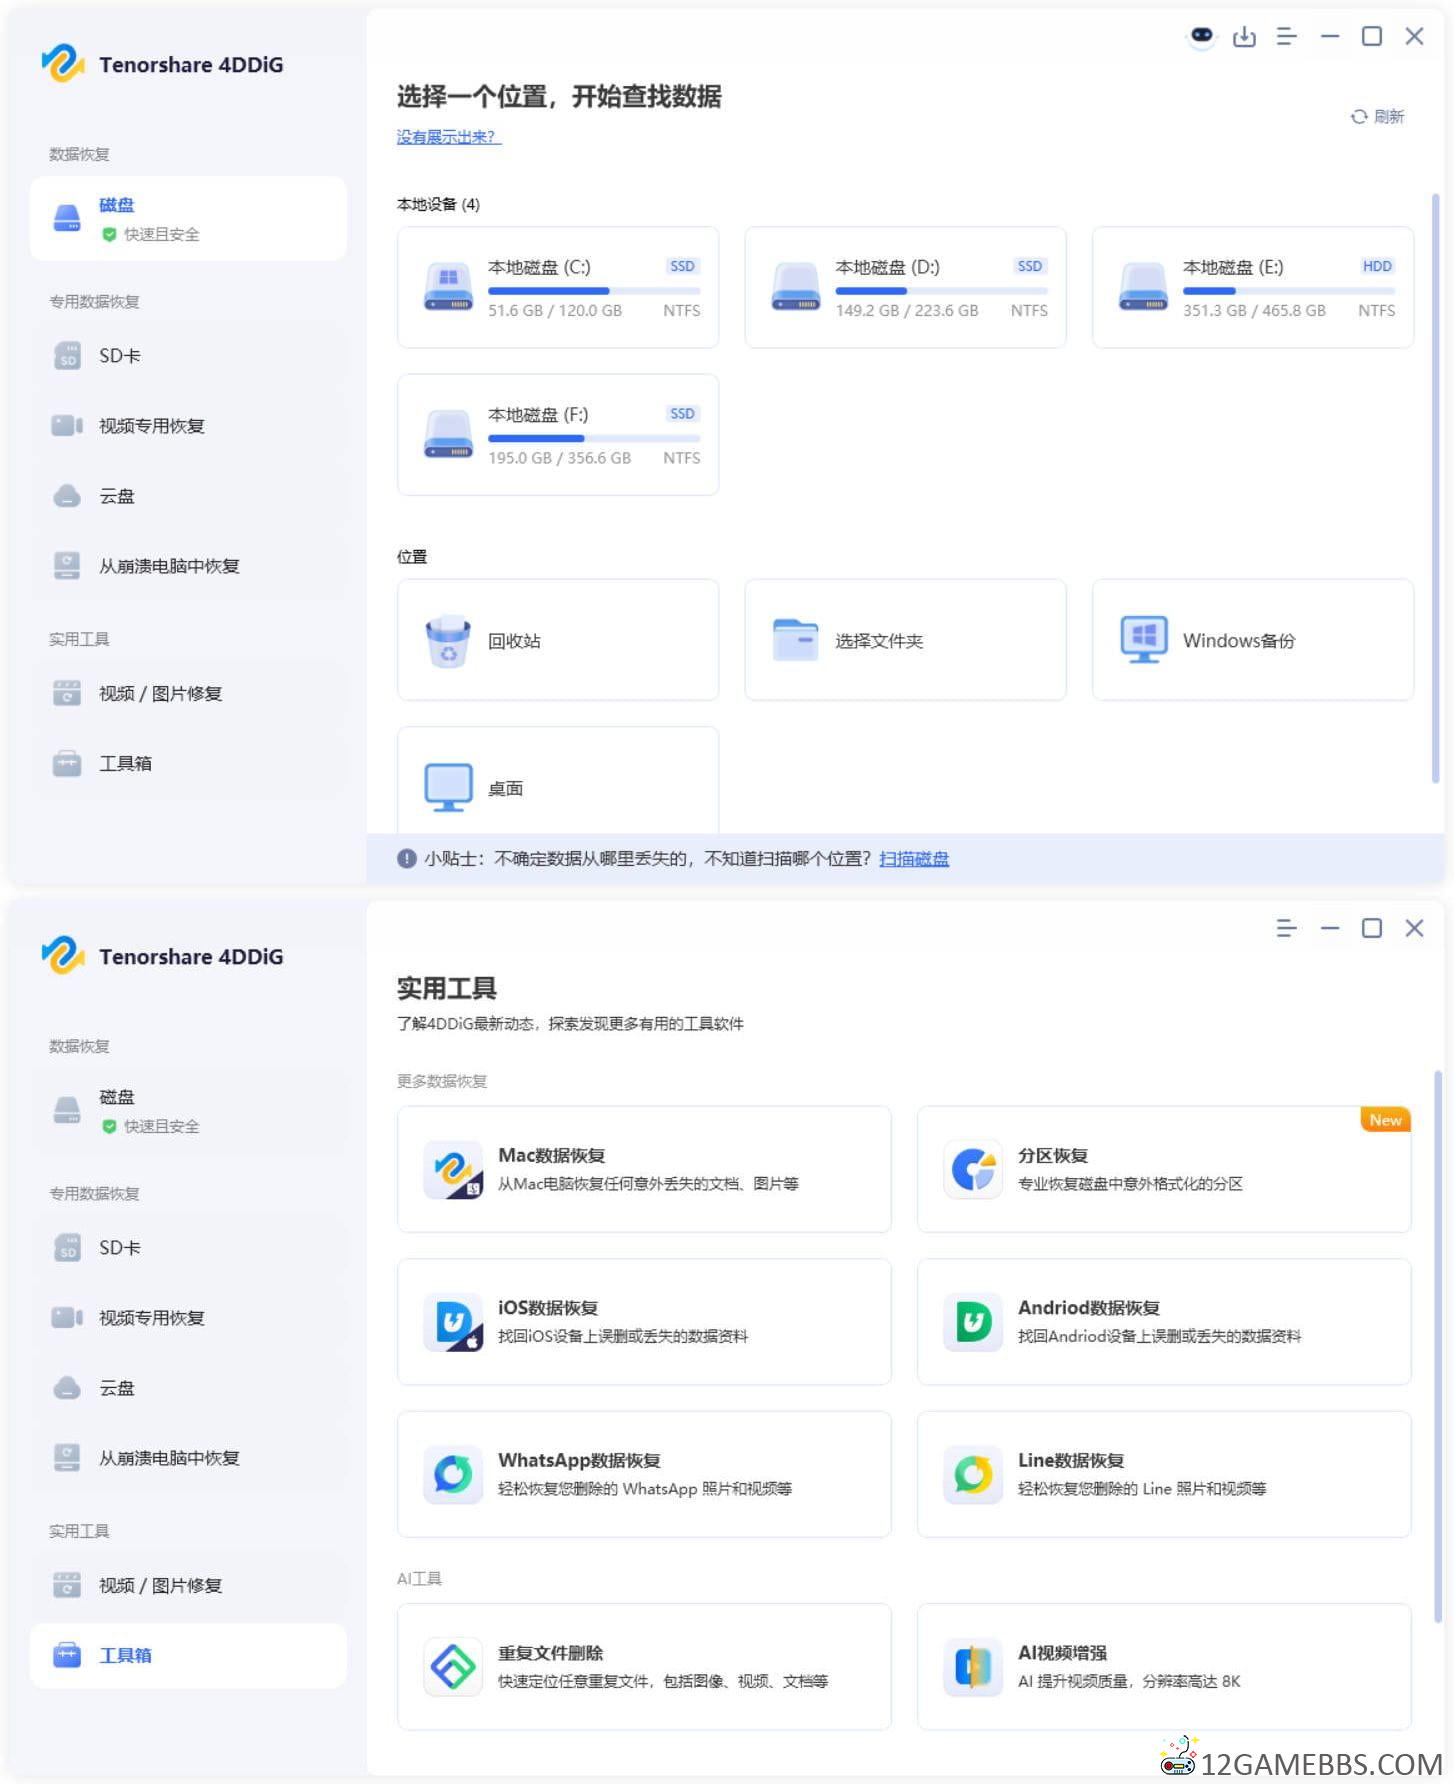Viewport: 1454px width, 1784px height.
Task: Choose the 桌面 desktop location
Action: [x=557, y=787]
